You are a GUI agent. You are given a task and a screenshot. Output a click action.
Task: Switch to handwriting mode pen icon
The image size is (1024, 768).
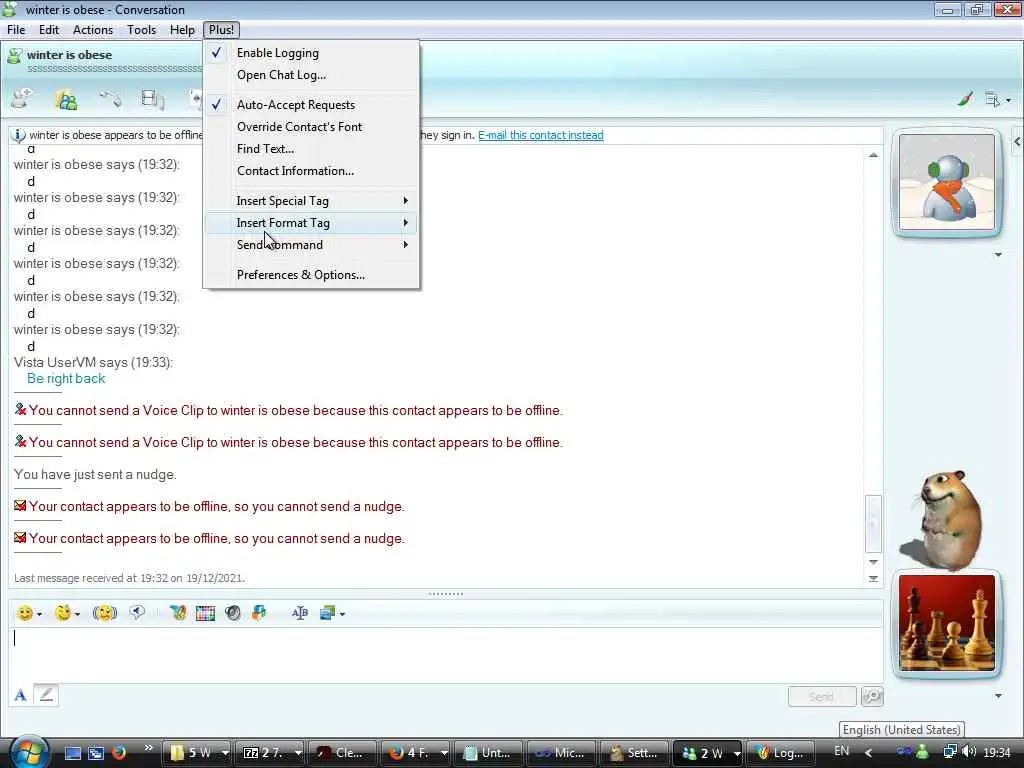pyautogui.click(x=46, y=695)
